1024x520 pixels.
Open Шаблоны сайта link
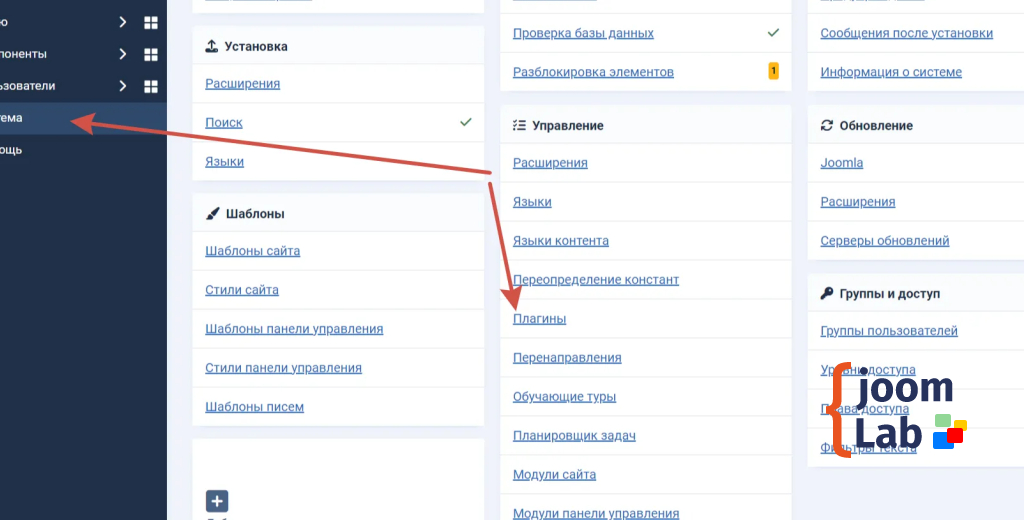(x=252, y=251)
